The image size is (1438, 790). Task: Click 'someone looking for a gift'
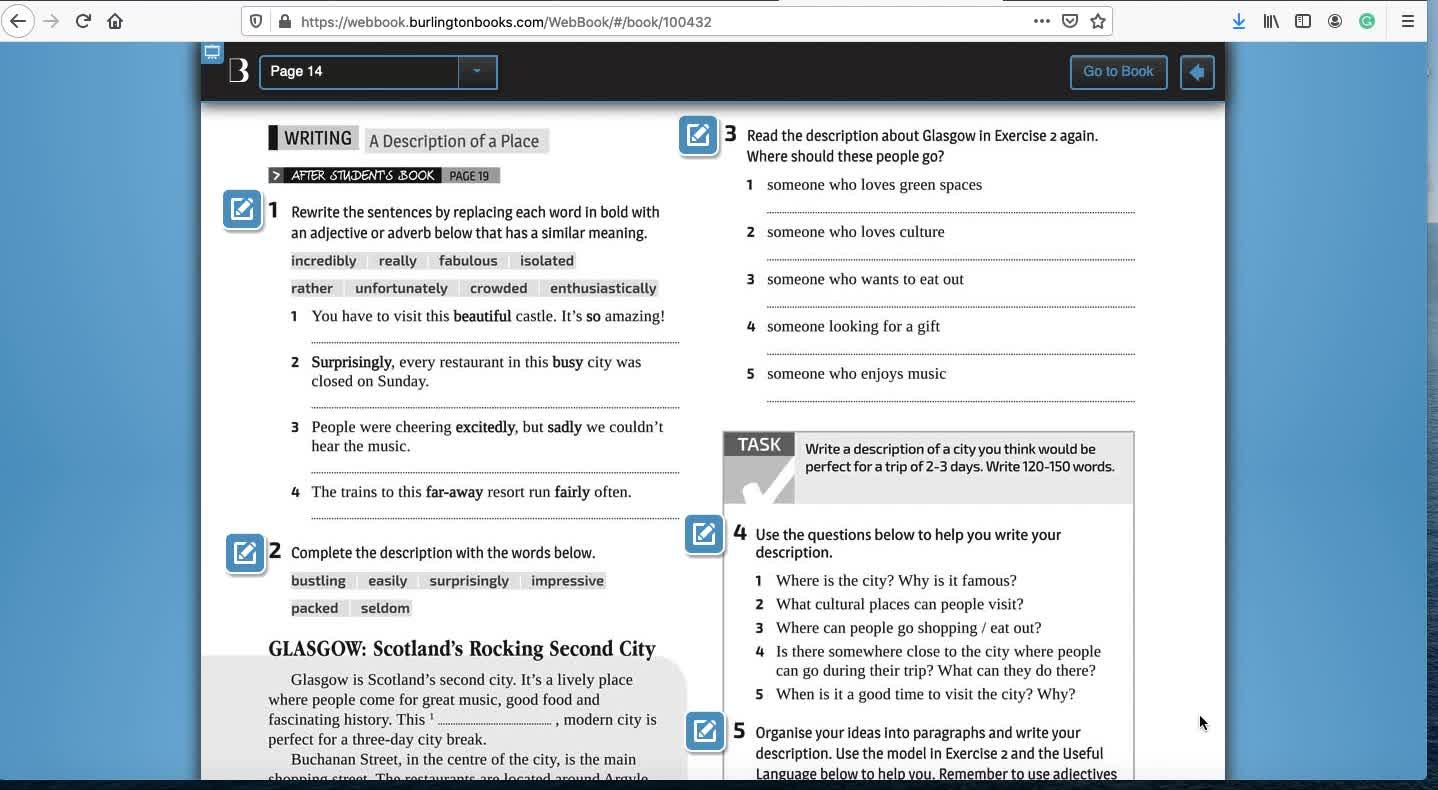[x=853, y=327]
